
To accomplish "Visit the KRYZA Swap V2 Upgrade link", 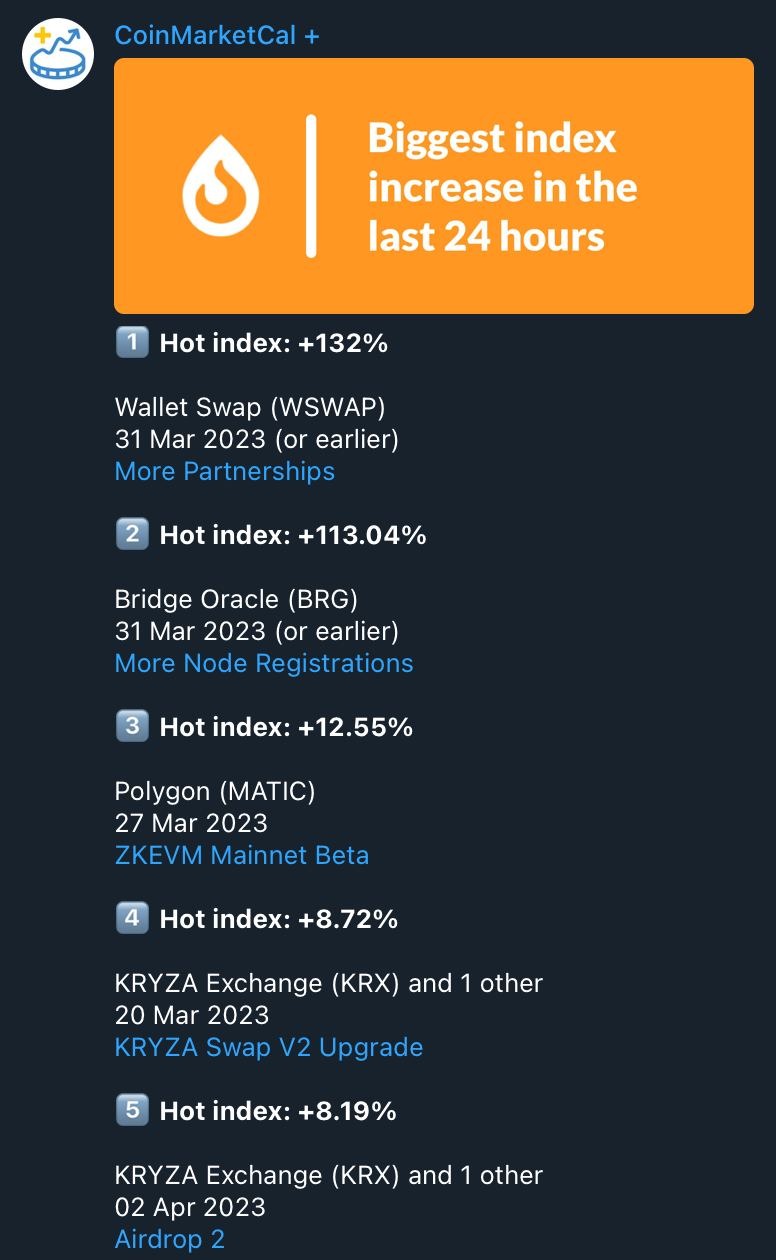I will pos(269,1047).
